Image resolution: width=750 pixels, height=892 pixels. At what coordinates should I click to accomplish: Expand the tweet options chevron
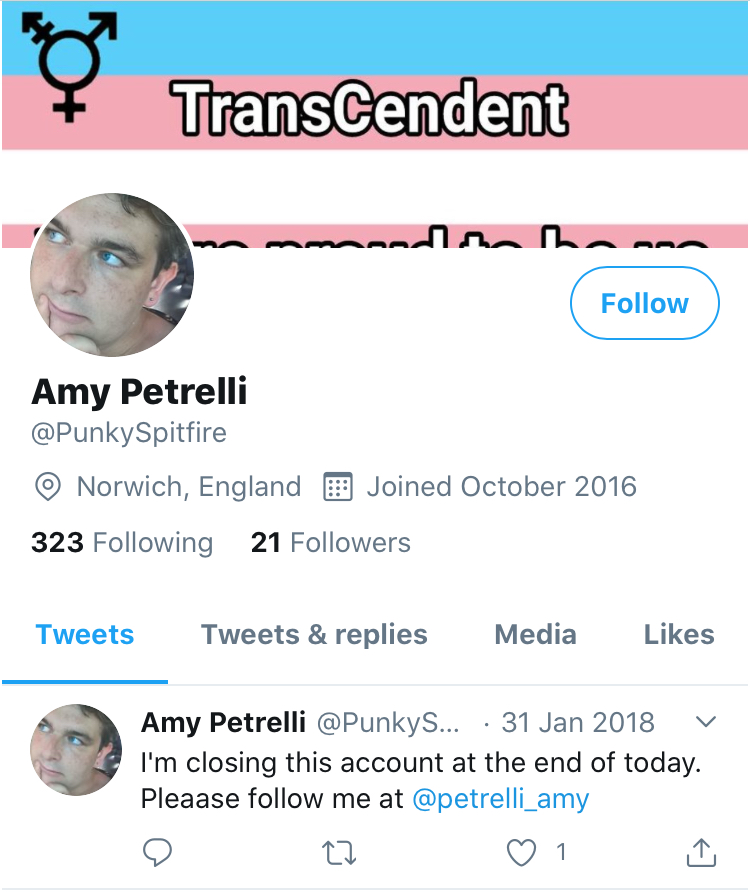point(706,722)
